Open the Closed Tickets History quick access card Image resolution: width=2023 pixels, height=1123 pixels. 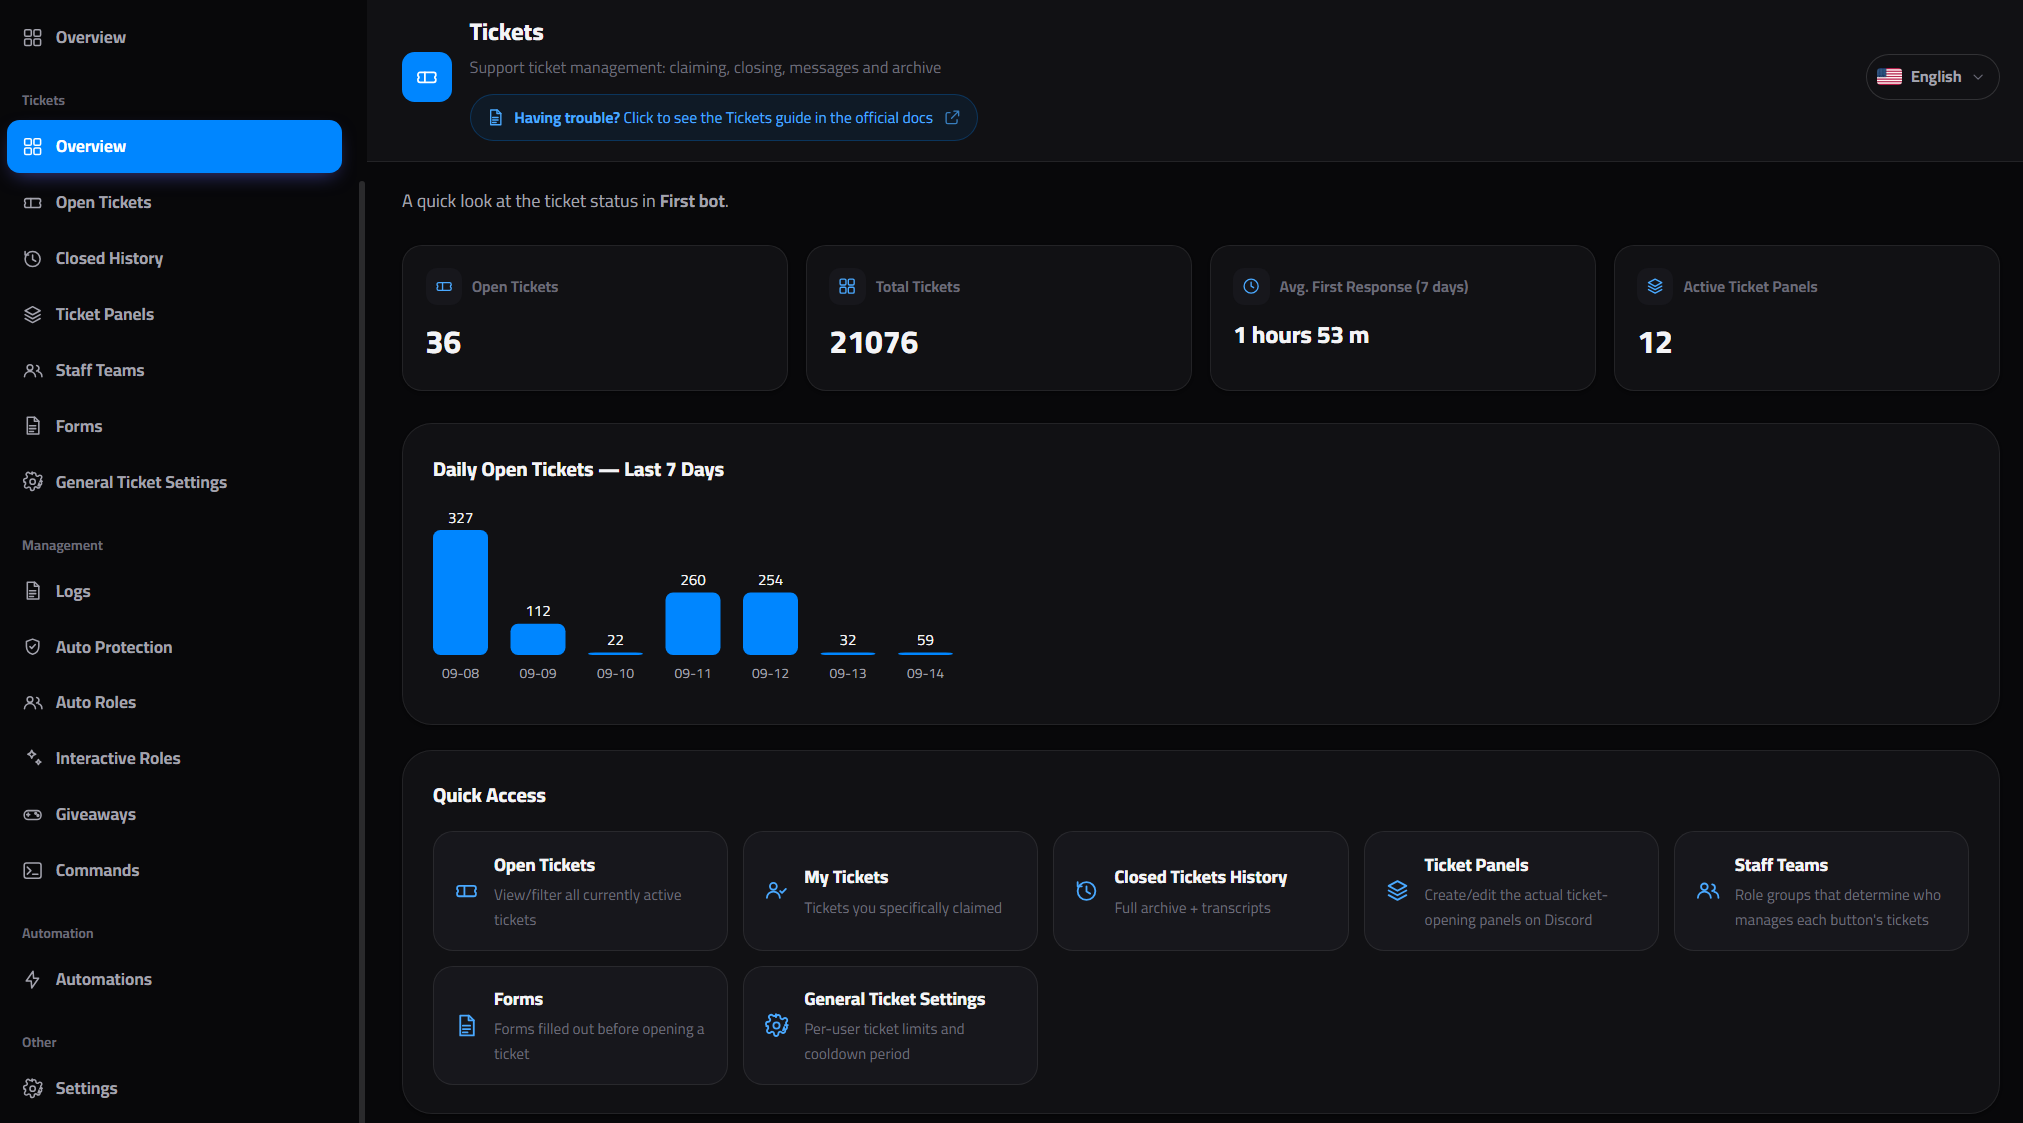(x=1200, y=891)
